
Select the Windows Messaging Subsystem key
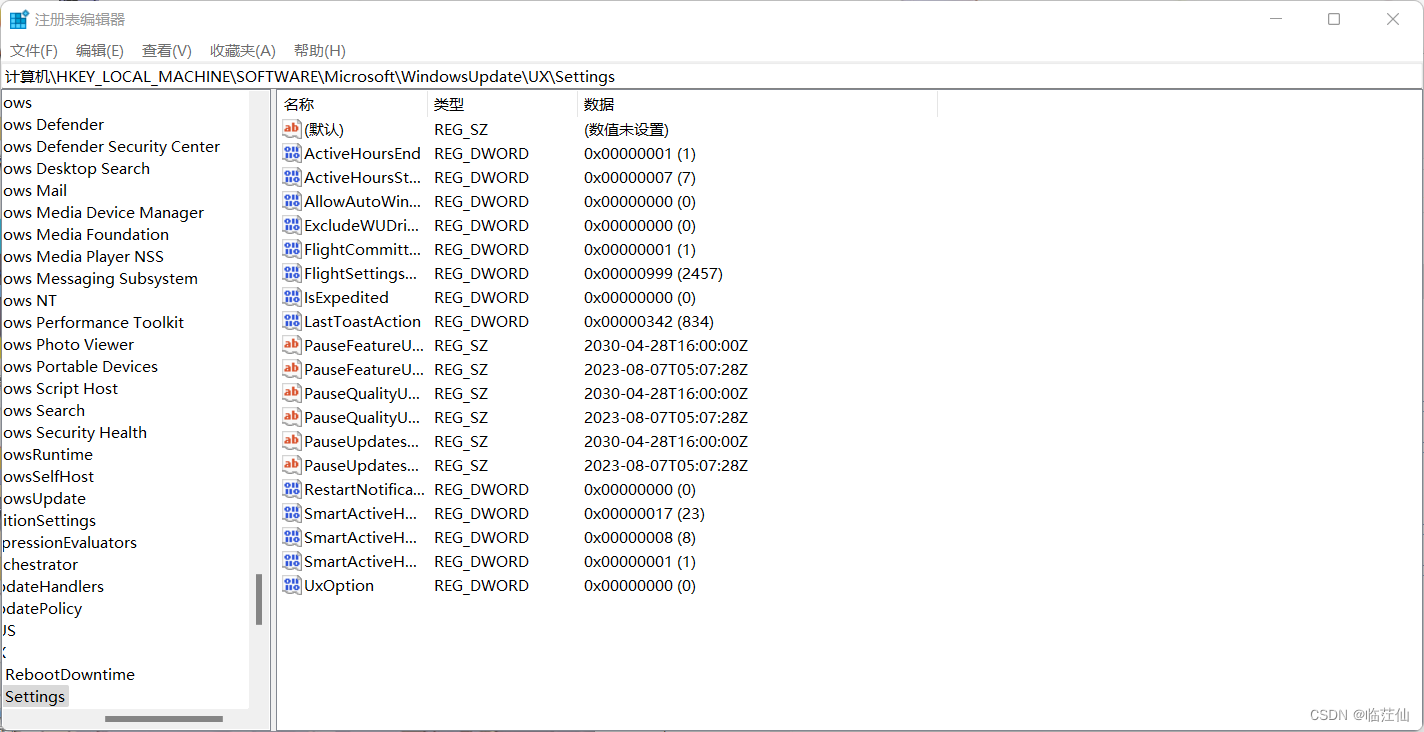click(99, 278)
